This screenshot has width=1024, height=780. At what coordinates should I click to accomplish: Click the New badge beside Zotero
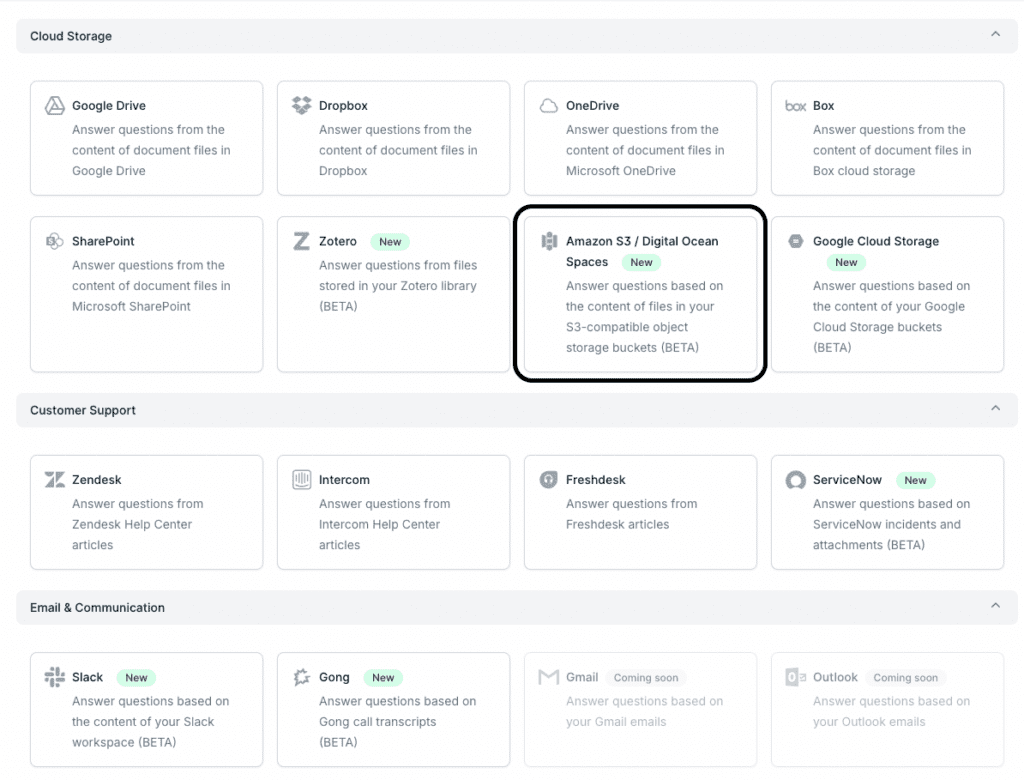click(390, 242)
